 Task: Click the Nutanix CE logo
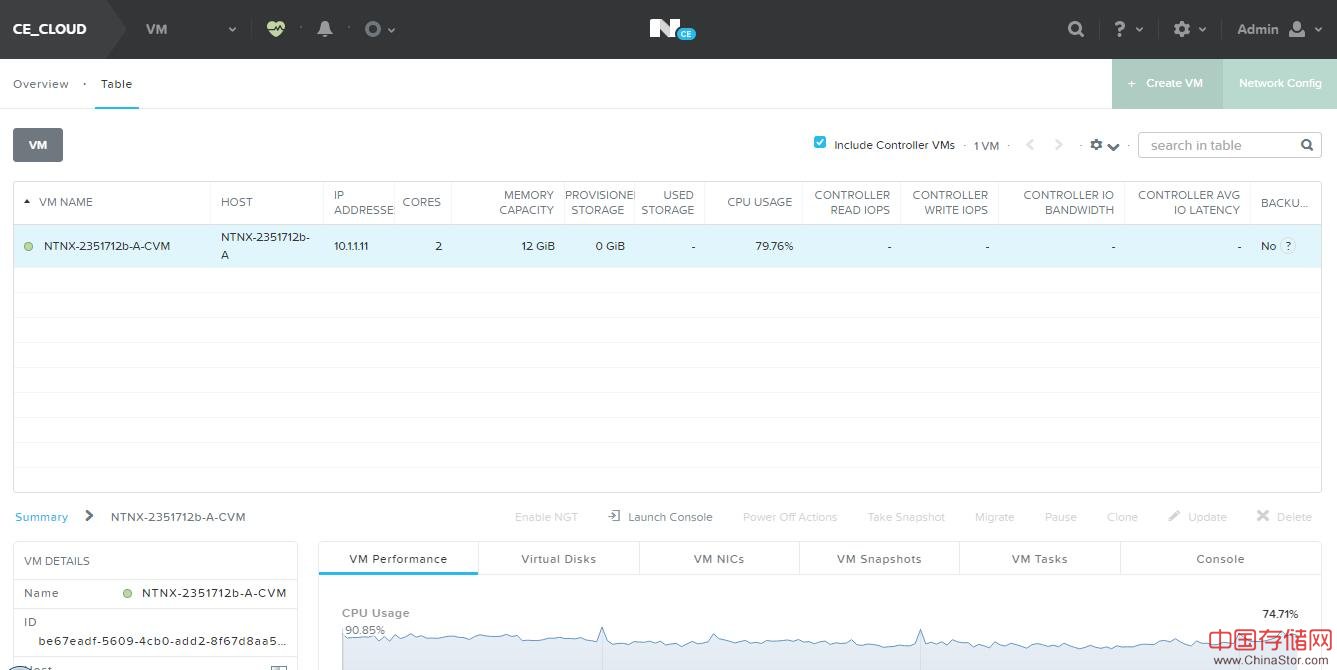(670, 29)
